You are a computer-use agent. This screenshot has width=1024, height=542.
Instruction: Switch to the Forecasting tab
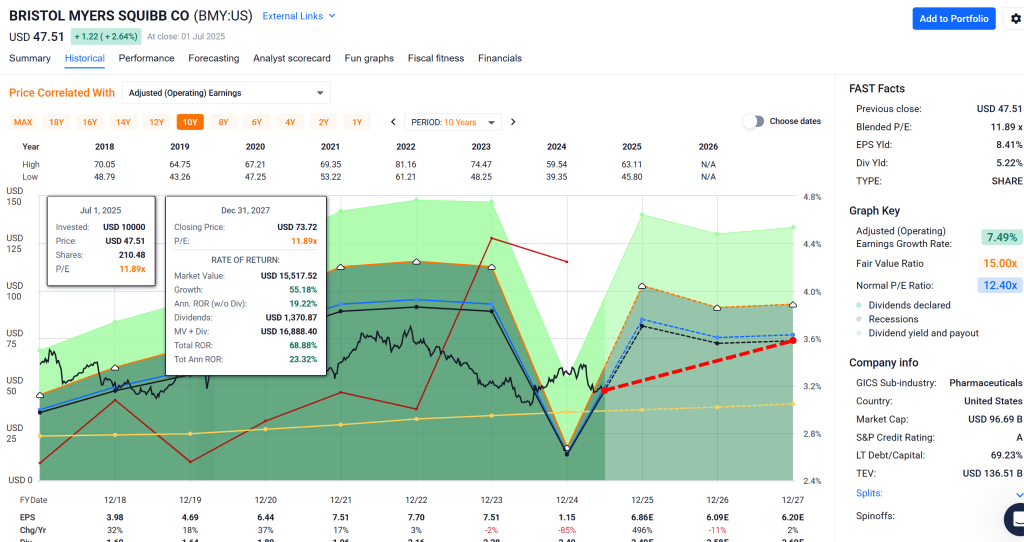pos(214,58)
